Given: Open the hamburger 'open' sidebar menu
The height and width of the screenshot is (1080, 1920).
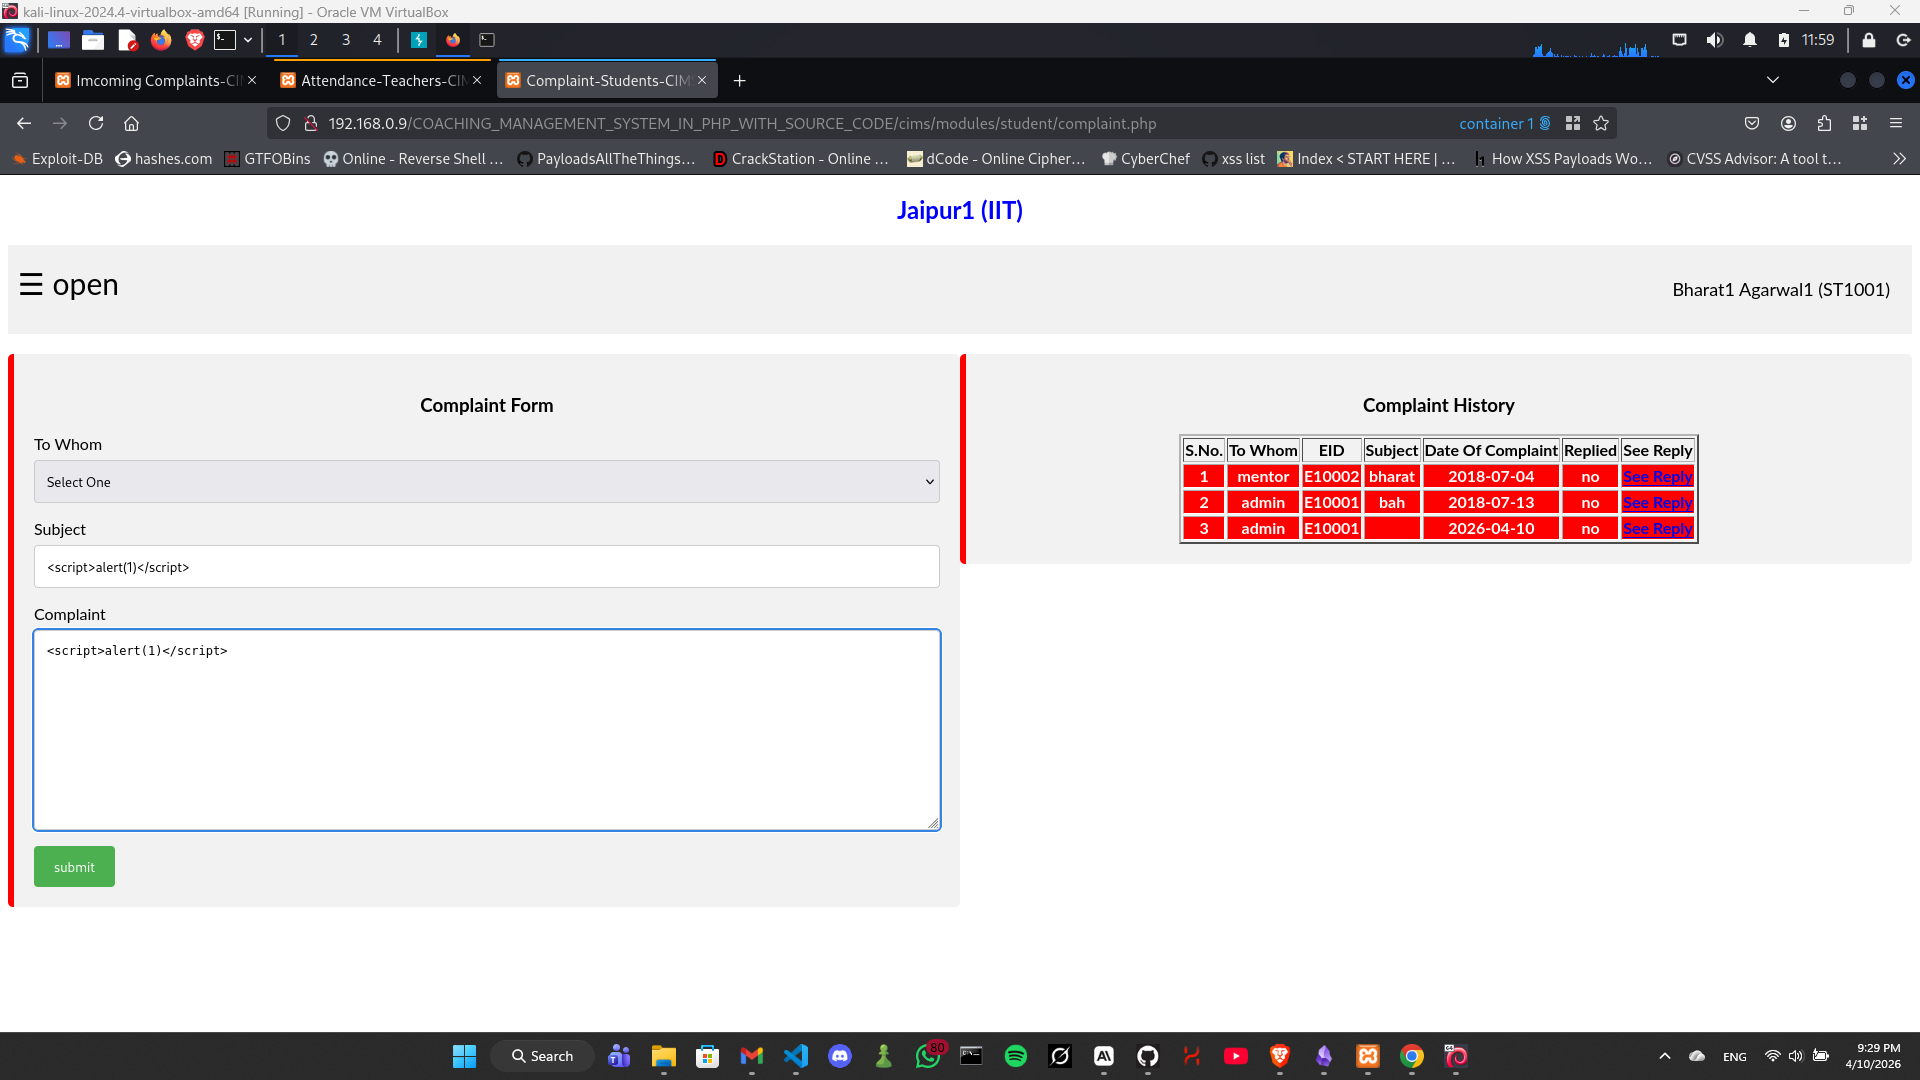Looking at the screenshot, I should 69,285.
